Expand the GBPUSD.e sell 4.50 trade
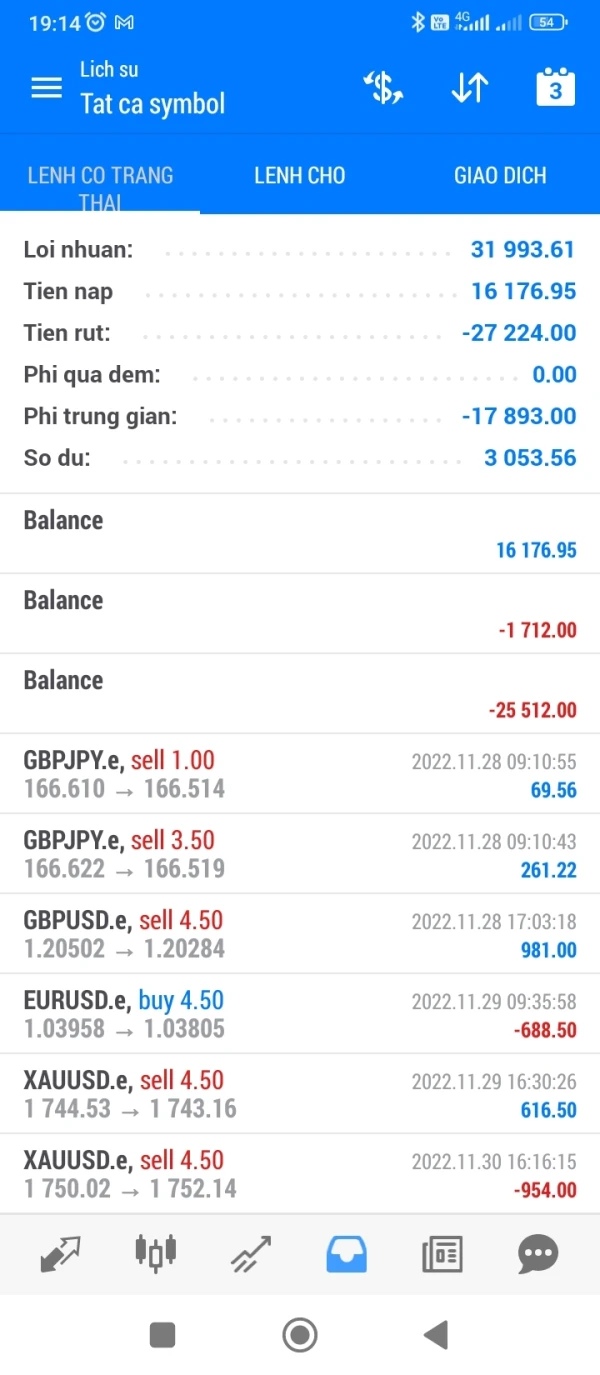The height and width of the screenshot is (1375, 600). click(300, 934)
